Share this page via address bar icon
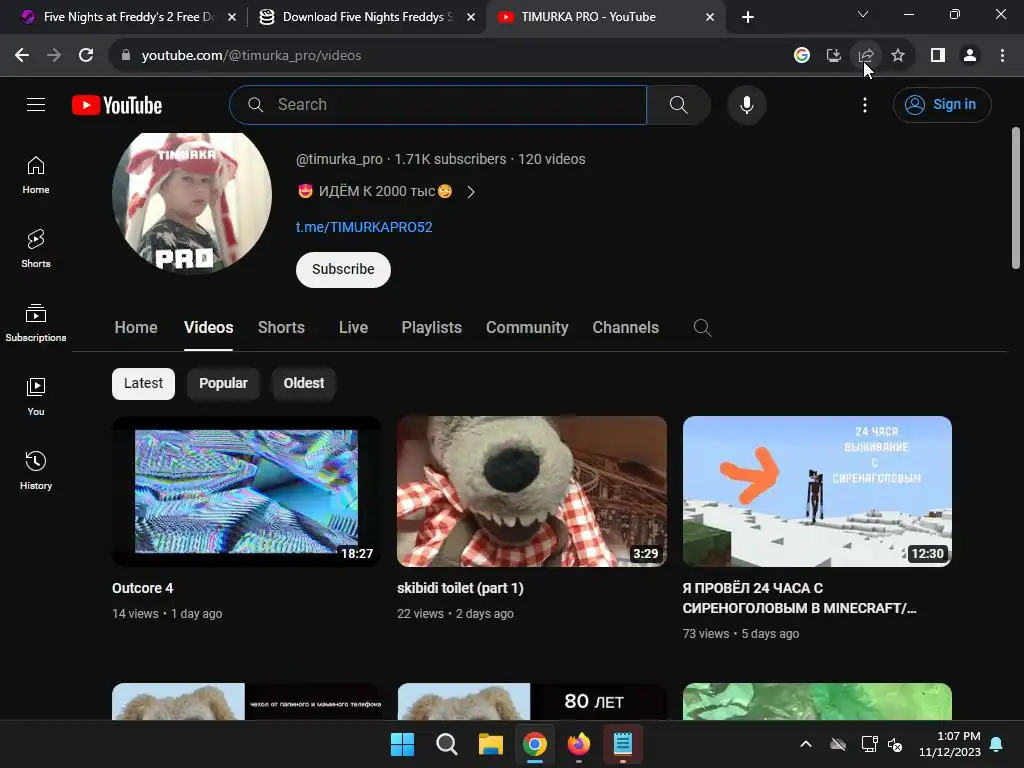This screenshot has width=1024, height=768. click(865, 56)
